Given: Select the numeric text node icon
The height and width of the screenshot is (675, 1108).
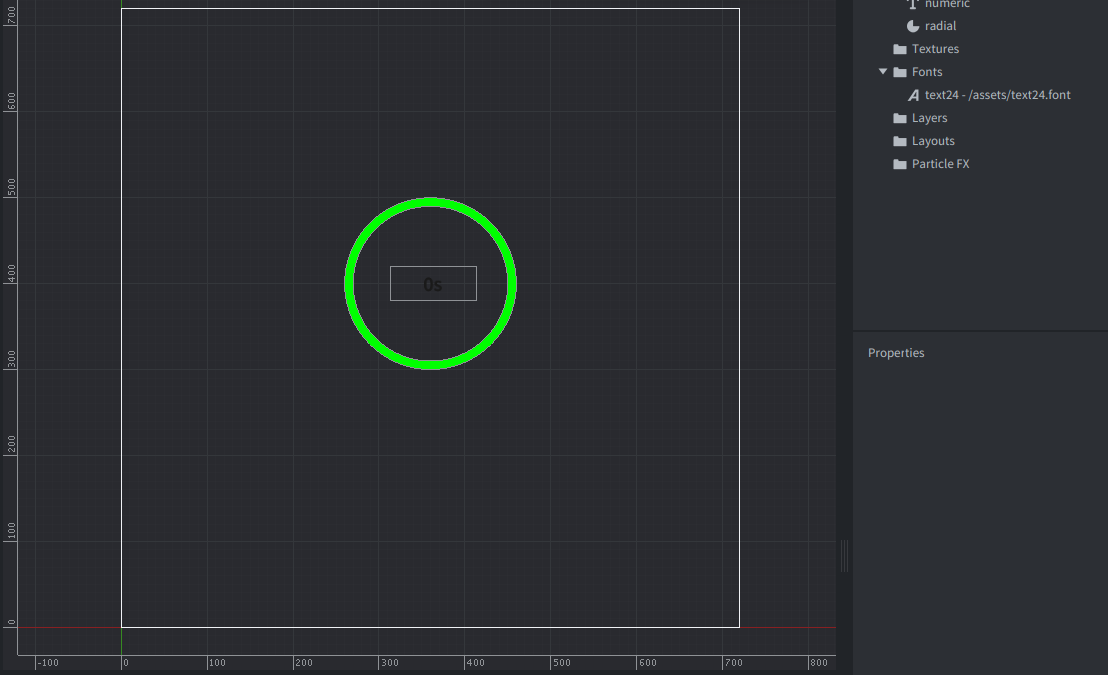Looking at the screenshot, I should pos(912,4).
